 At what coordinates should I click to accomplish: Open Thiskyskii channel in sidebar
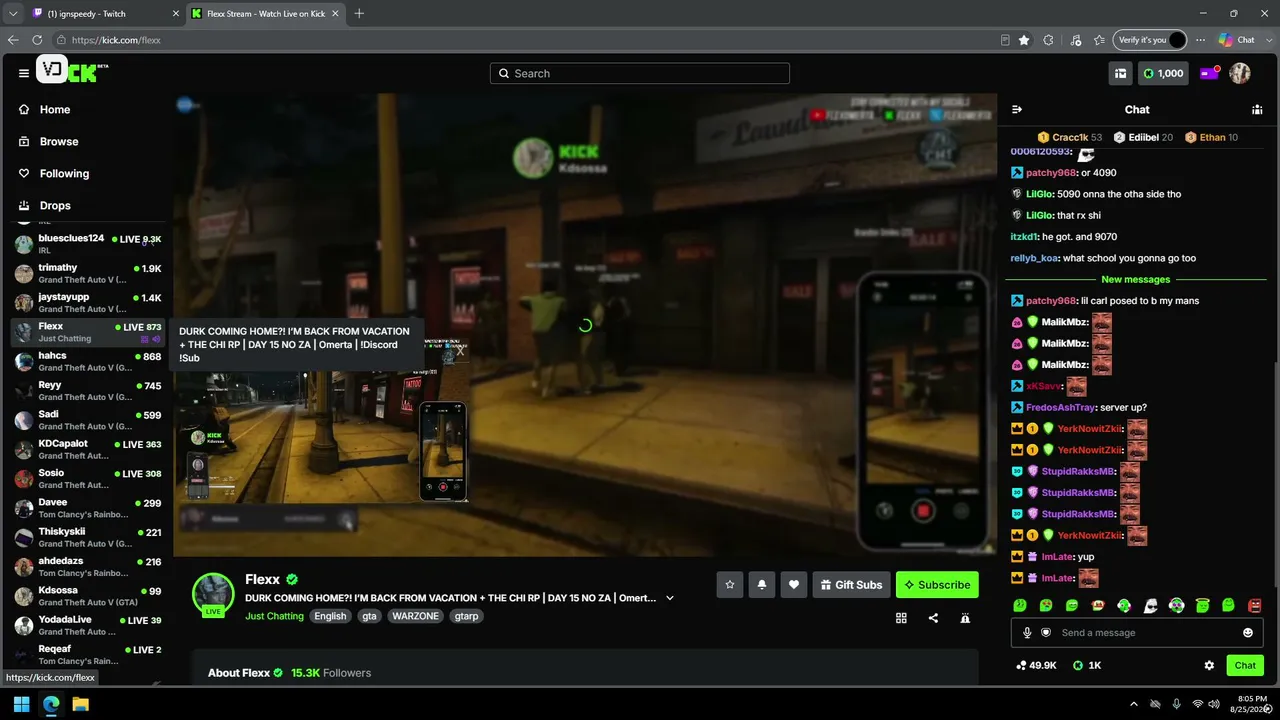88,537
